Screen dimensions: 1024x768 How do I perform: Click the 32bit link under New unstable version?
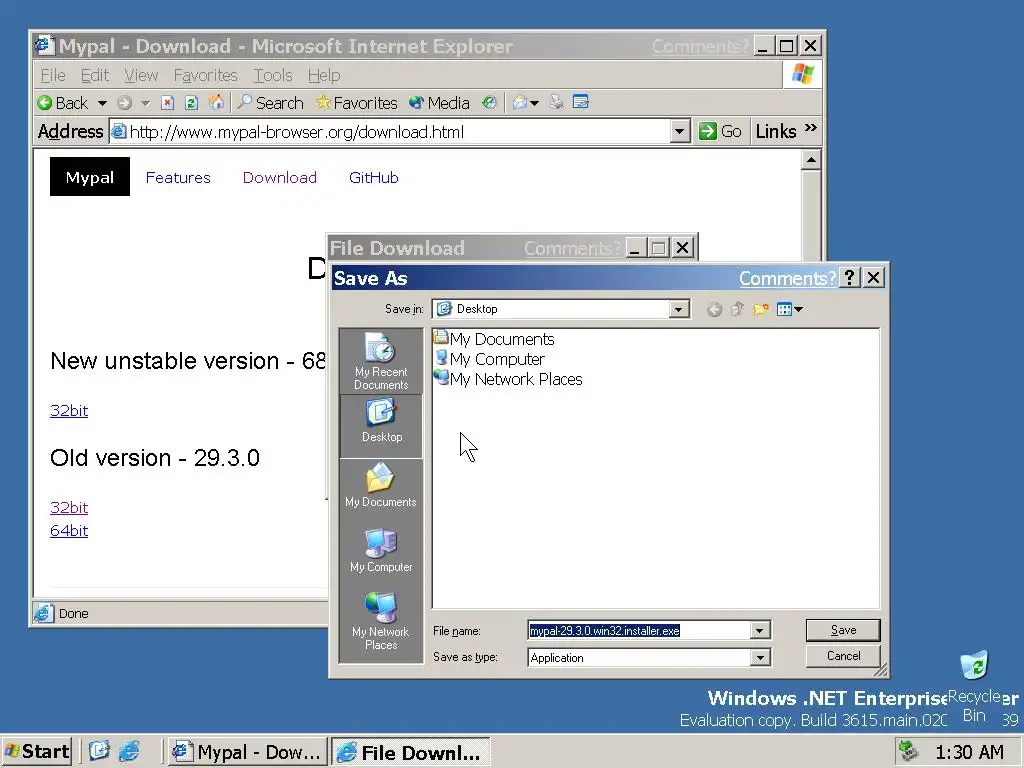(x=69, y=411)
